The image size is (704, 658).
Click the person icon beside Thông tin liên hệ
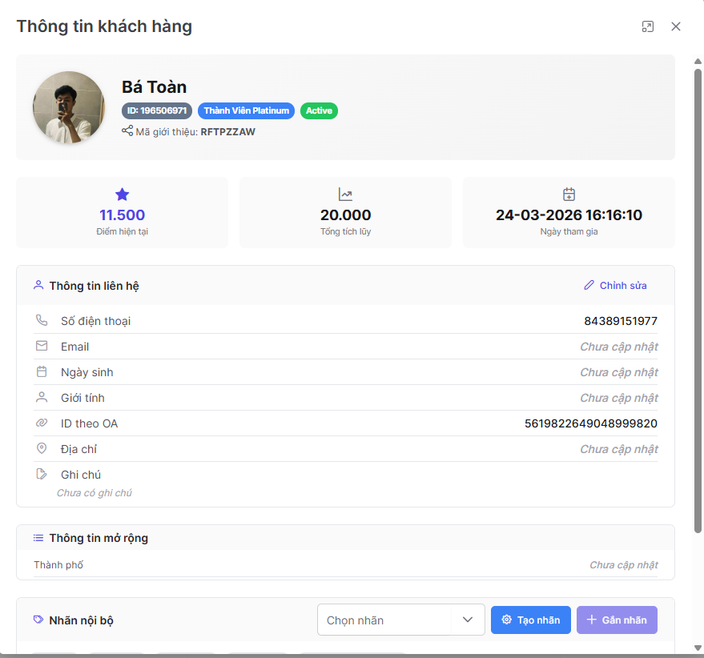tap(39, 285)
